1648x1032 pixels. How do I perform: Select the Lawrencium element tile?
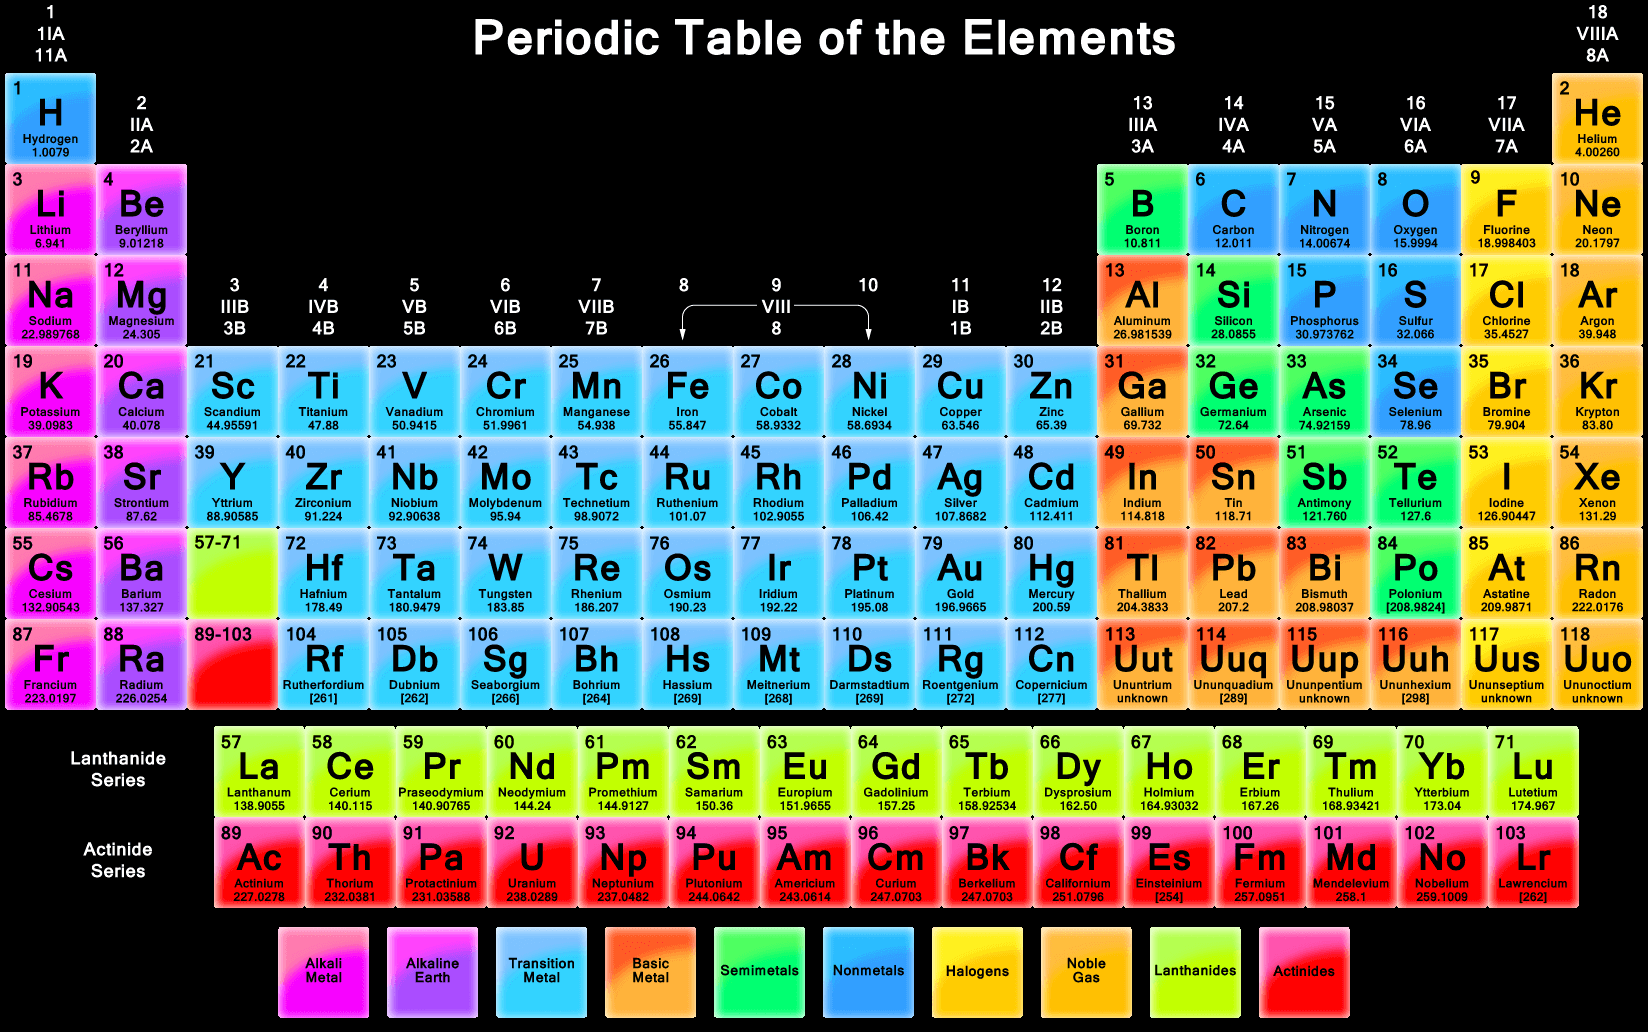tap(1533, 863)
